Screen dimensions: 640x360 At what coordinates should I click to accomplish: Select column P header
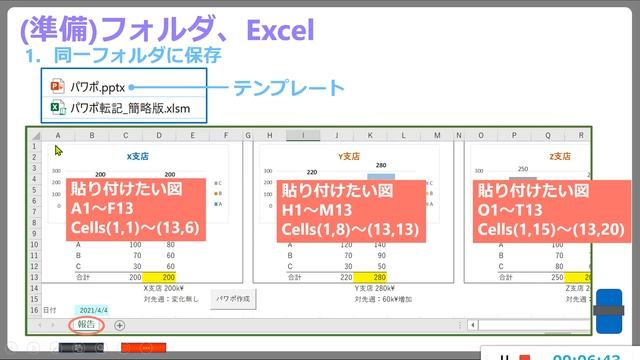point(514,136)
